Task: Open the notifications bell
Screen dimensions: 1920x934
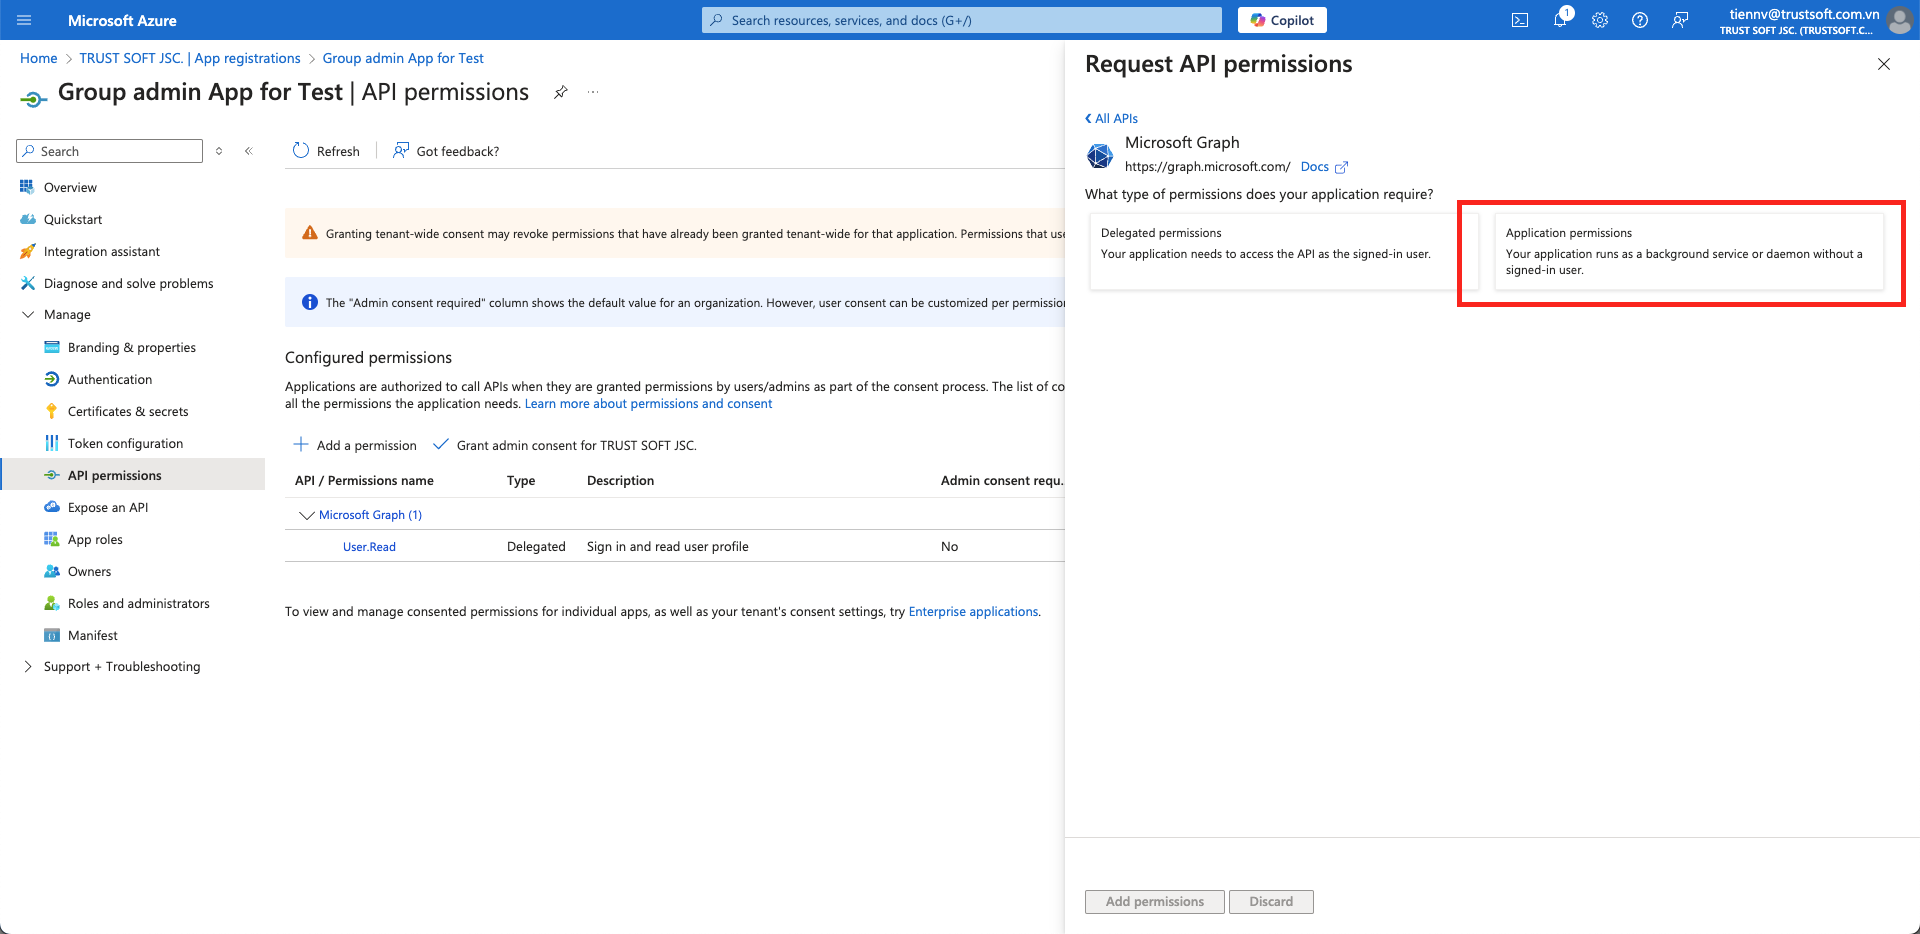Action: pyautogui.click(x=1559, y=20)
